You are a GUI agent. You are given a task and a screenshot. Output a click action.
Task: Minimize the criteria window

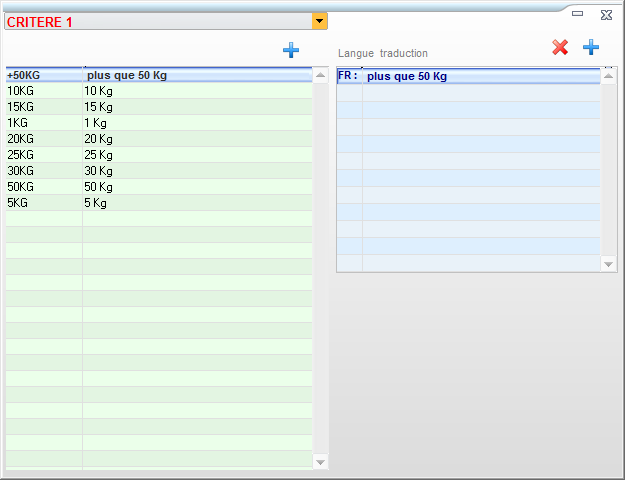[578, 14]
